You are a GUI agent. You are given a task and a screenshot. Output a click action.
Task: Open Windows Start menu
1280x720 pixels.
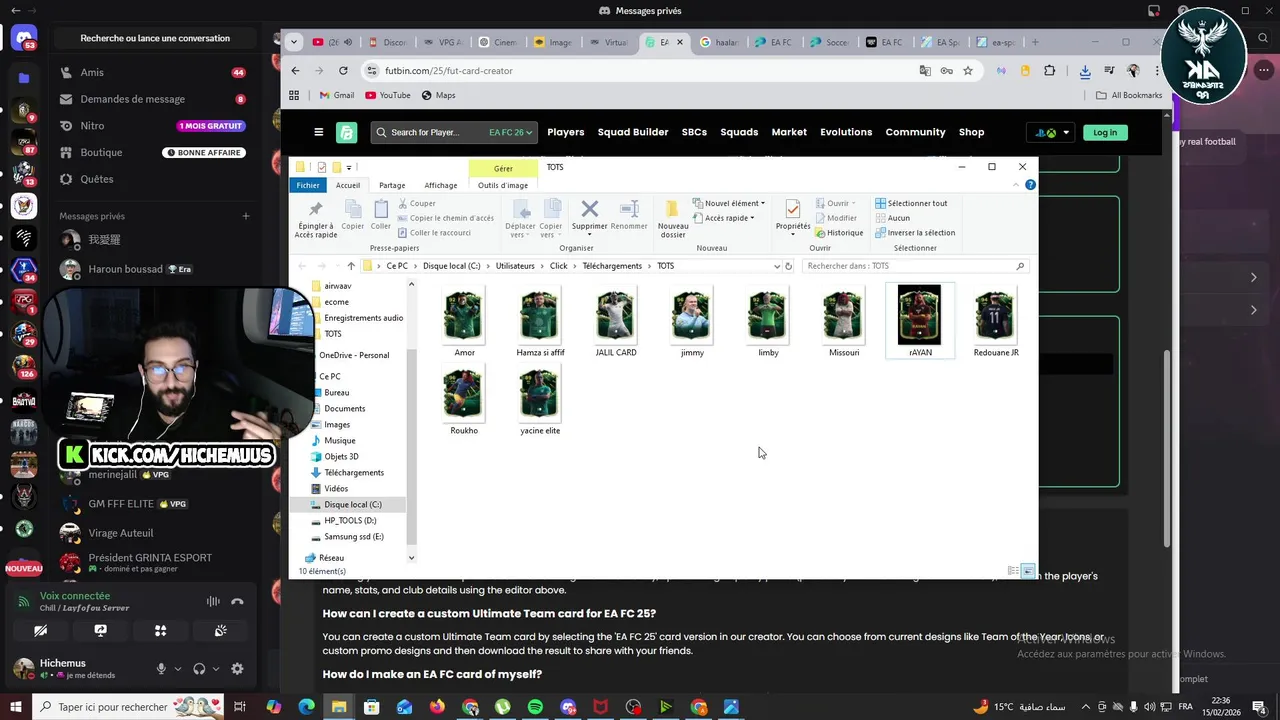17,707
